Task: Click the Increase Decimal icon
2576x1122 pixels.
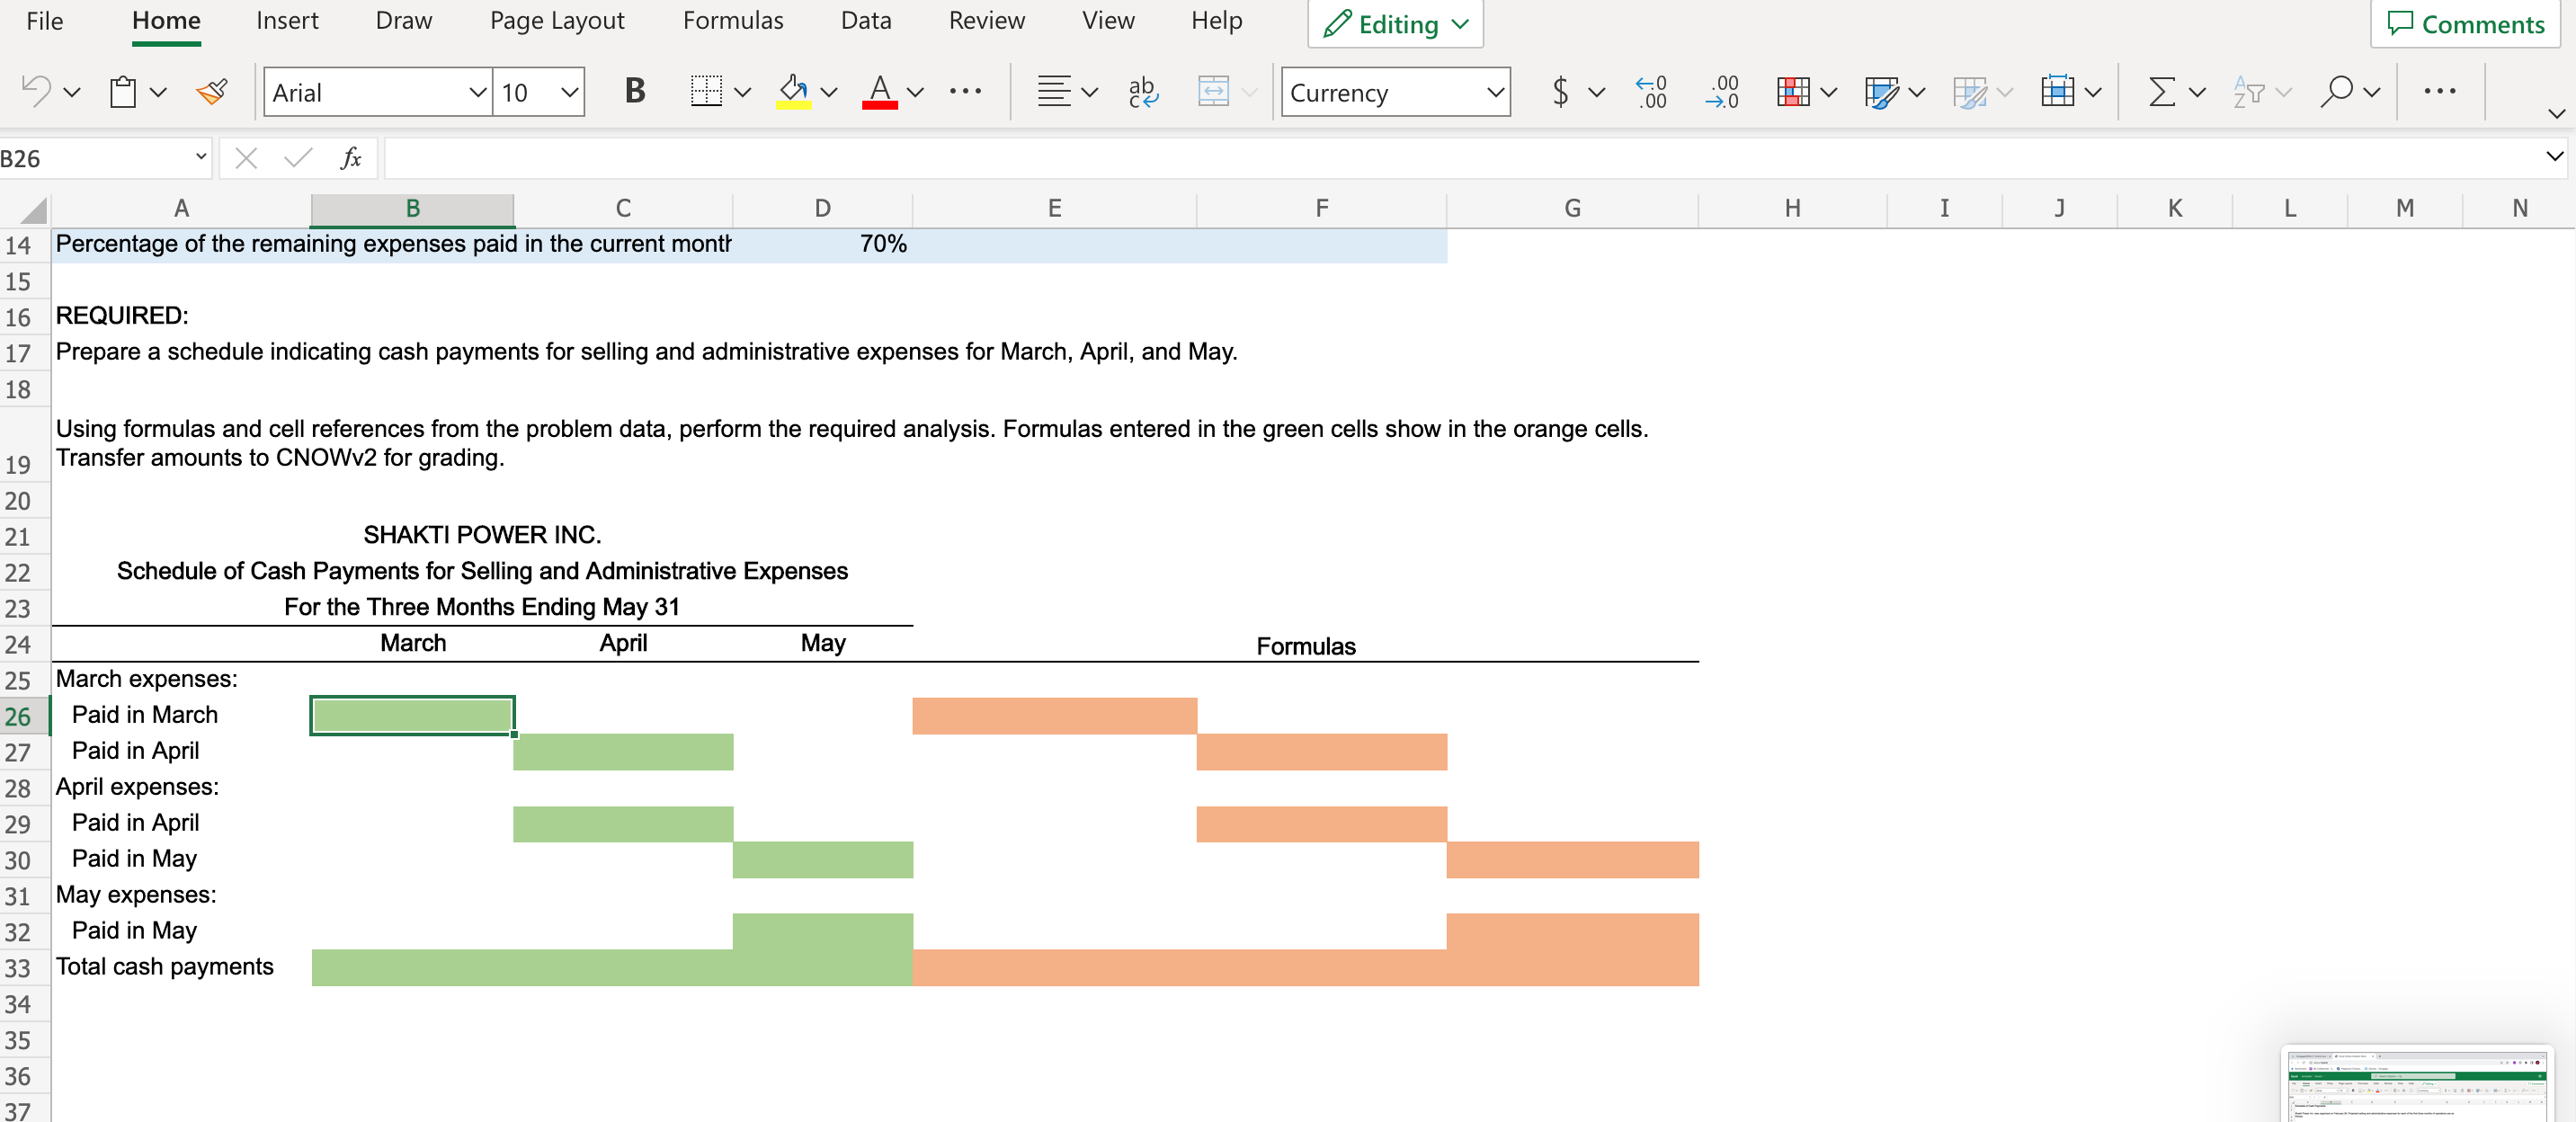Action: tap(1651, 92)
